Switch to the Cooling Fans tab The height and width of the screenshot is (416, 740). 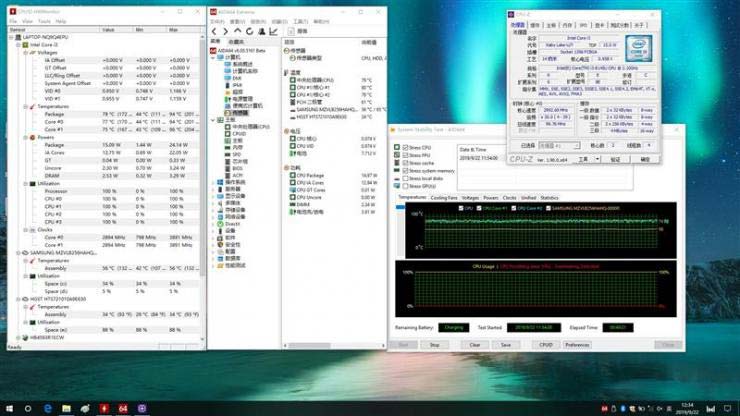coord(444,198)
